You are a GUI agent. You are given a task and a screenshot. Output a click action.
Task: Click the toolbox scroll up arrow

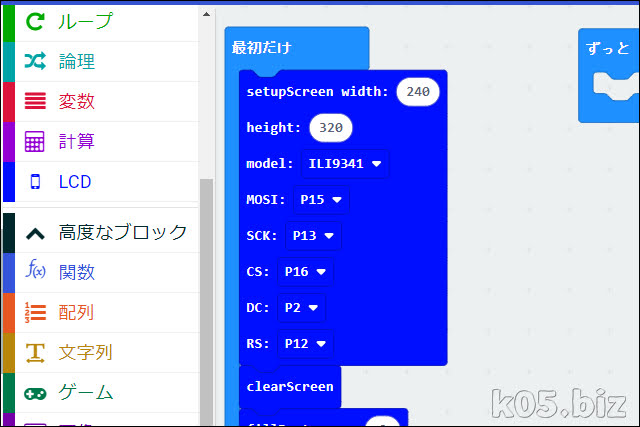(207, 14)
